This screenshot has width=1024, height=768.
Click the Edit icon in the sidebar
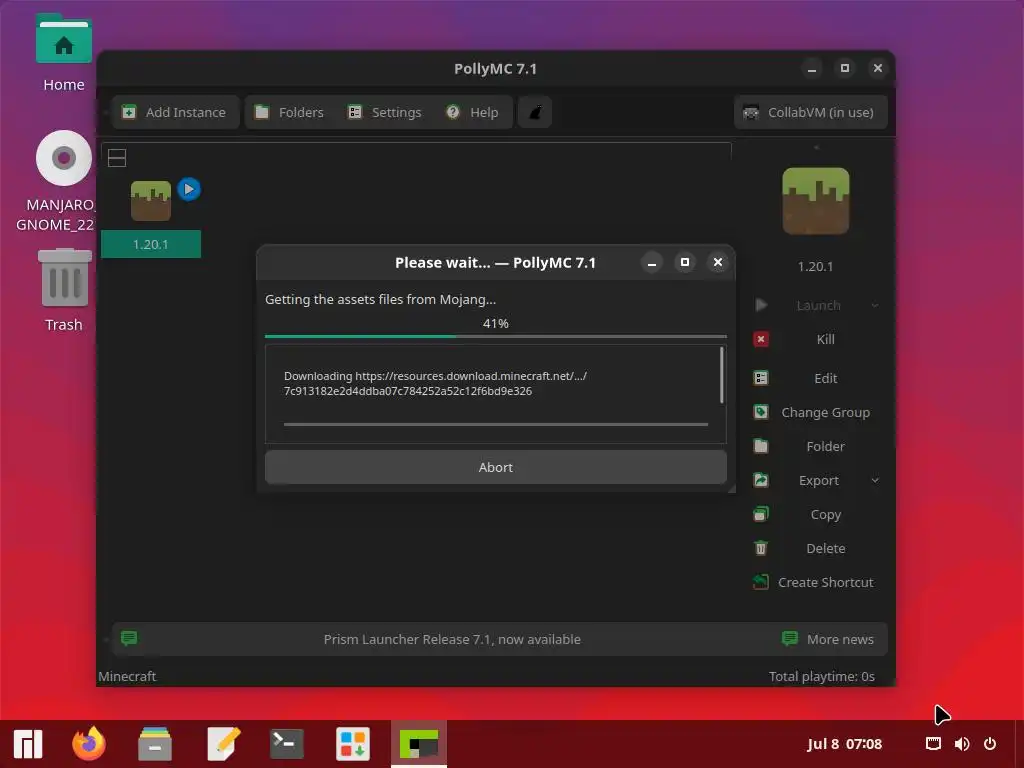click(761, 378)
